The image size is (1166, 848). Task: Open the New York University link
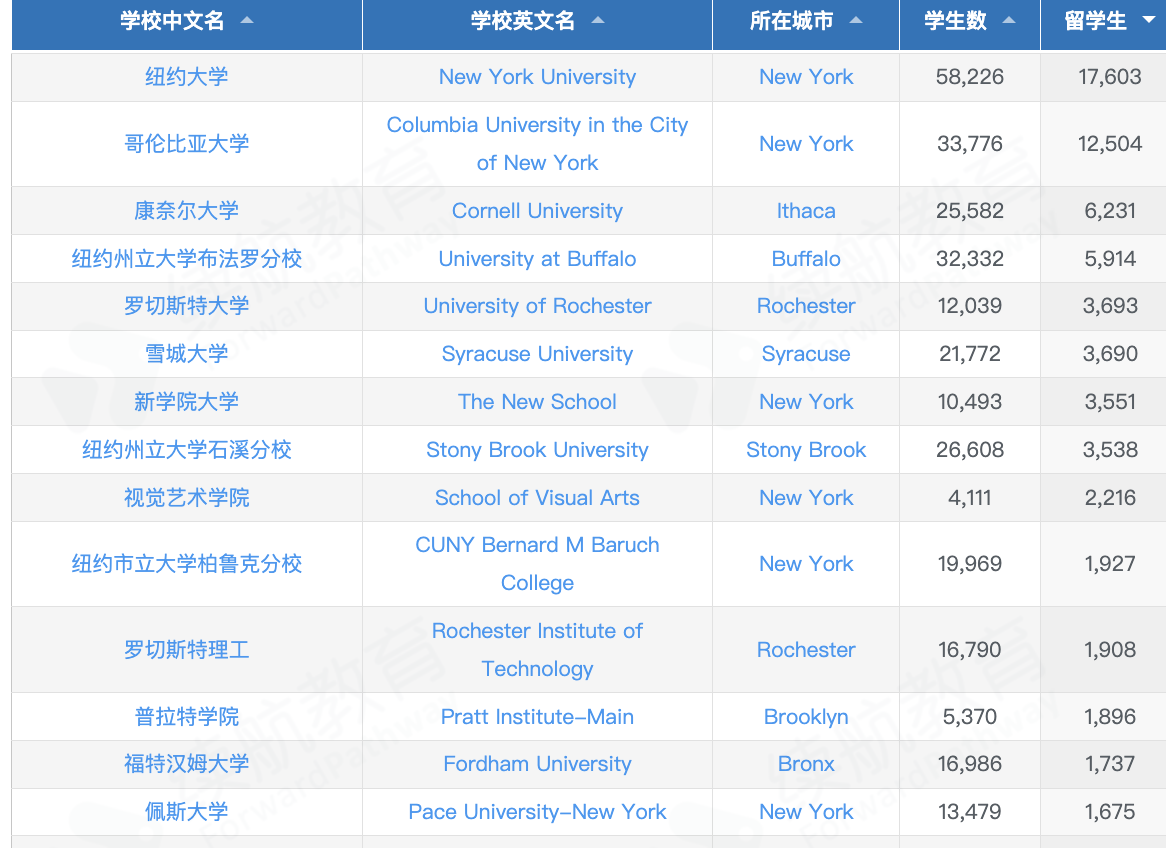[x=537, y=77]
